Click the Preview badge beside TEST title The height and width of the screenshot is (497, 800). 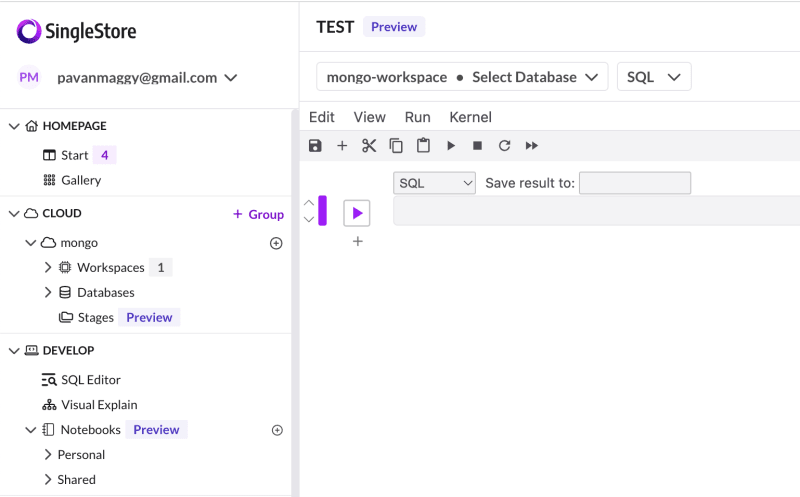point(394,27)
